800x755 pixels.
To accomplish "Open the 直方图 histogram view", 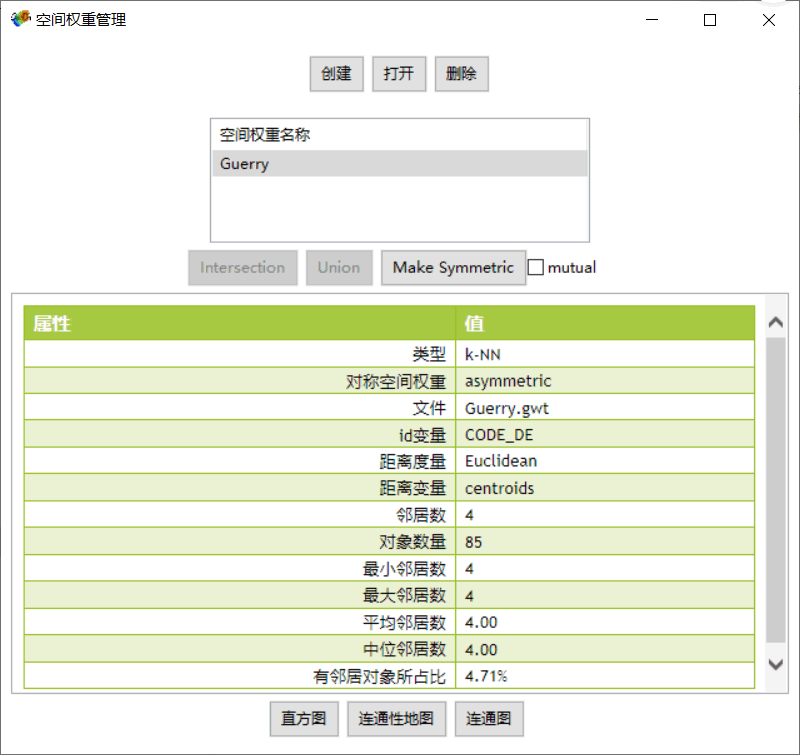I will [x=304, y=719].
